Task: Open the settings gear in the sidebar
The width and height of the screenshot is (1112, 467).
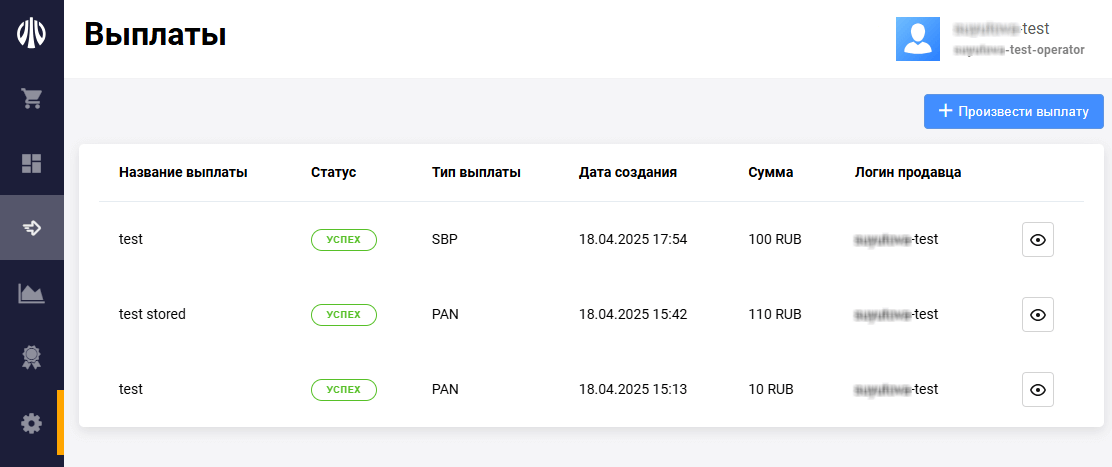Action: coord(31,423)
